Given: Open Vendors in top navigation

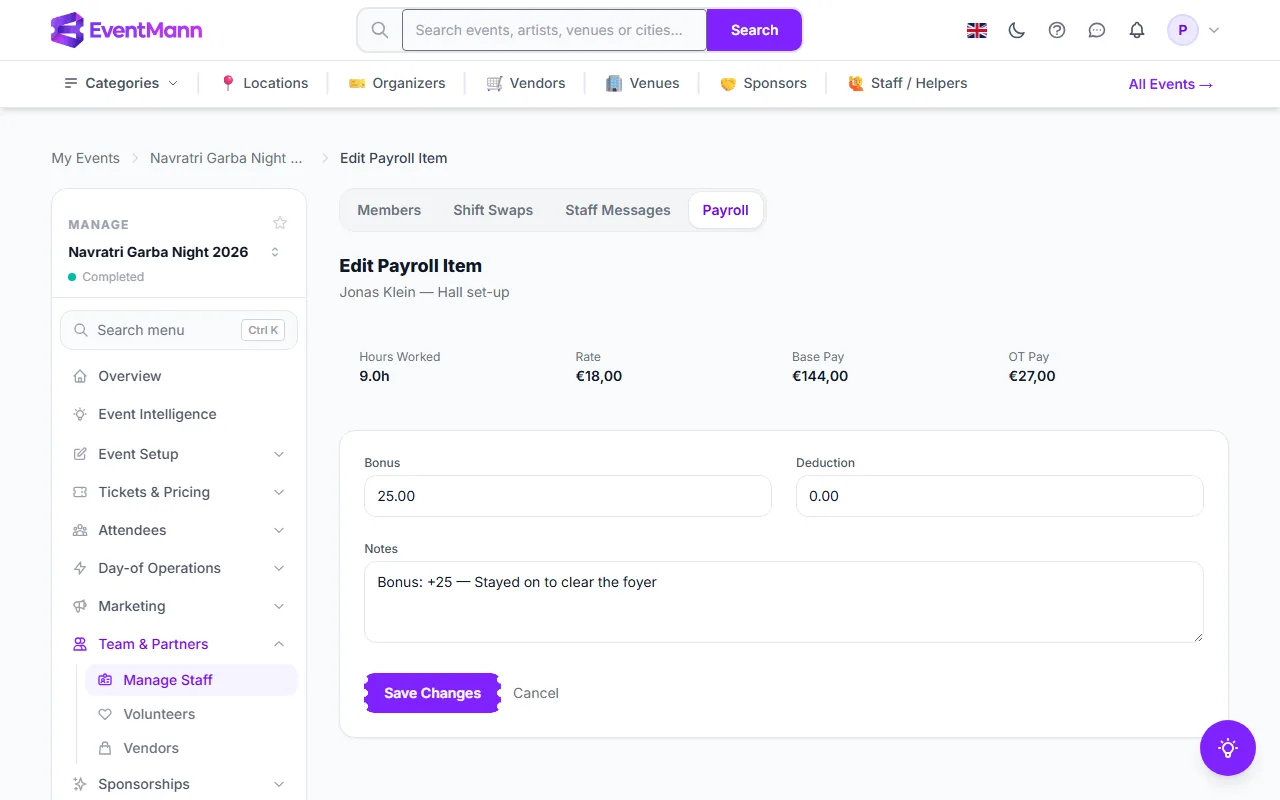Looking at the screenshot, I should [526, 83].
